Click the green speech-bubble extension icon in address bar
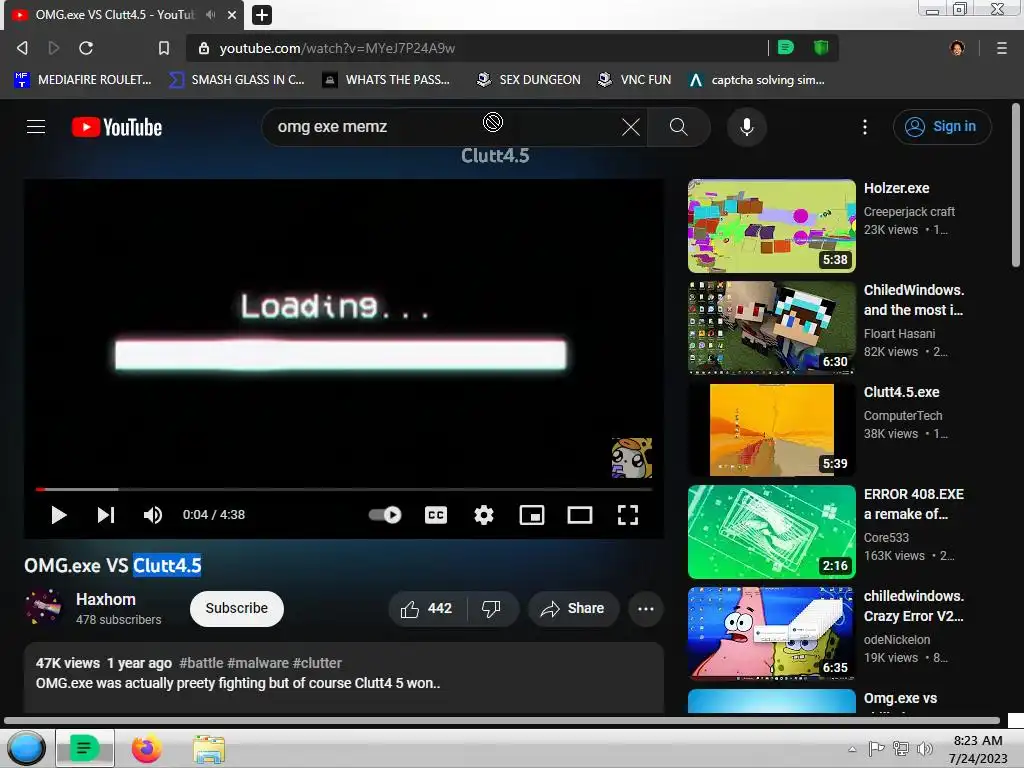Screen dimensions: 1024x768 coord(786,48)
